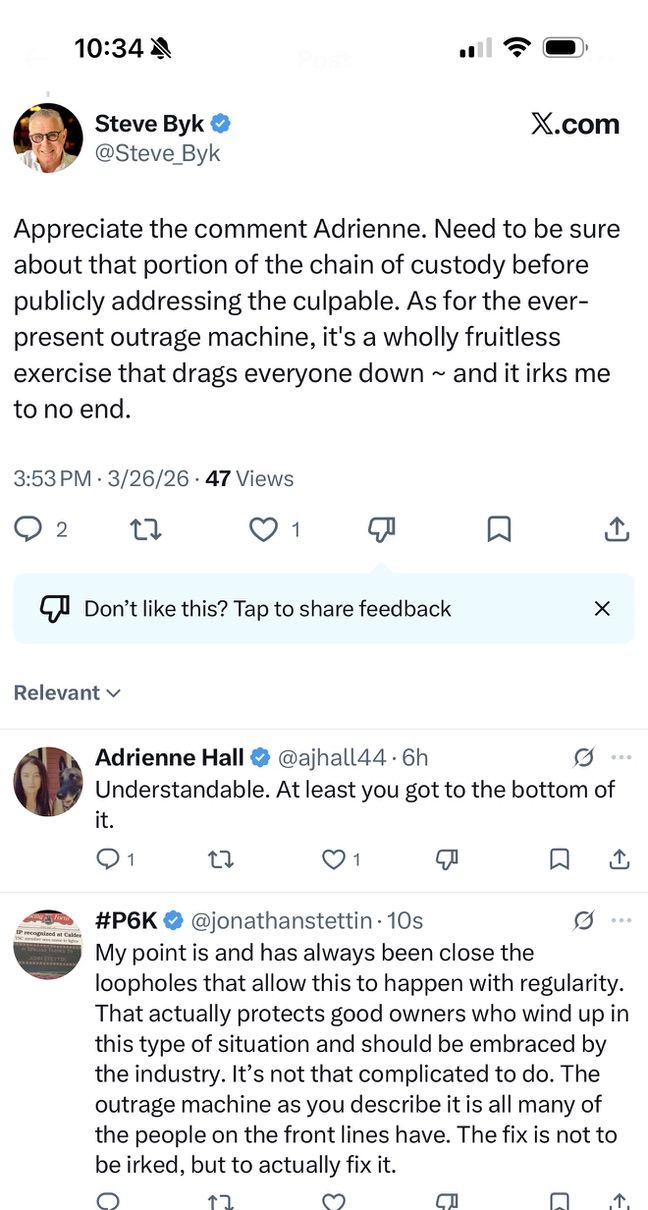Open more options on #P6K reply

621,920
